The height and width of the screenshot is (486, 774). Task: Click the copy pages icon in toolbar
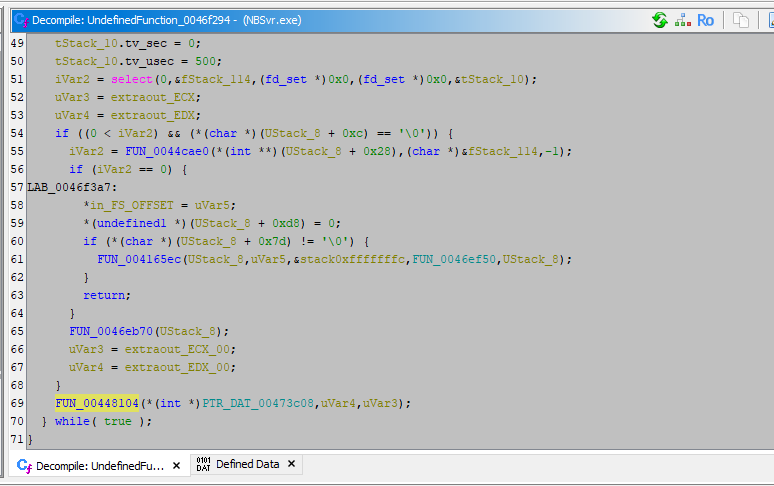(741, 20)
